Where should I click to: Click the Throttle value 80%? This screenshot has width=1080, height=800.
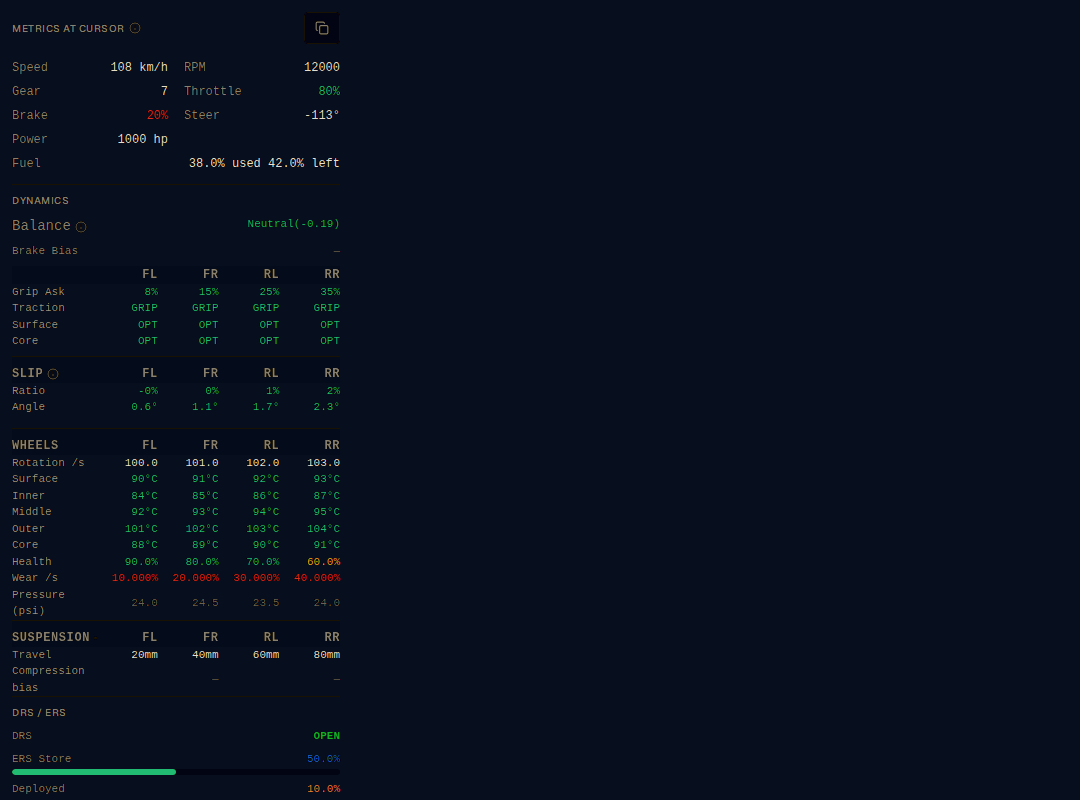point(329,91)
